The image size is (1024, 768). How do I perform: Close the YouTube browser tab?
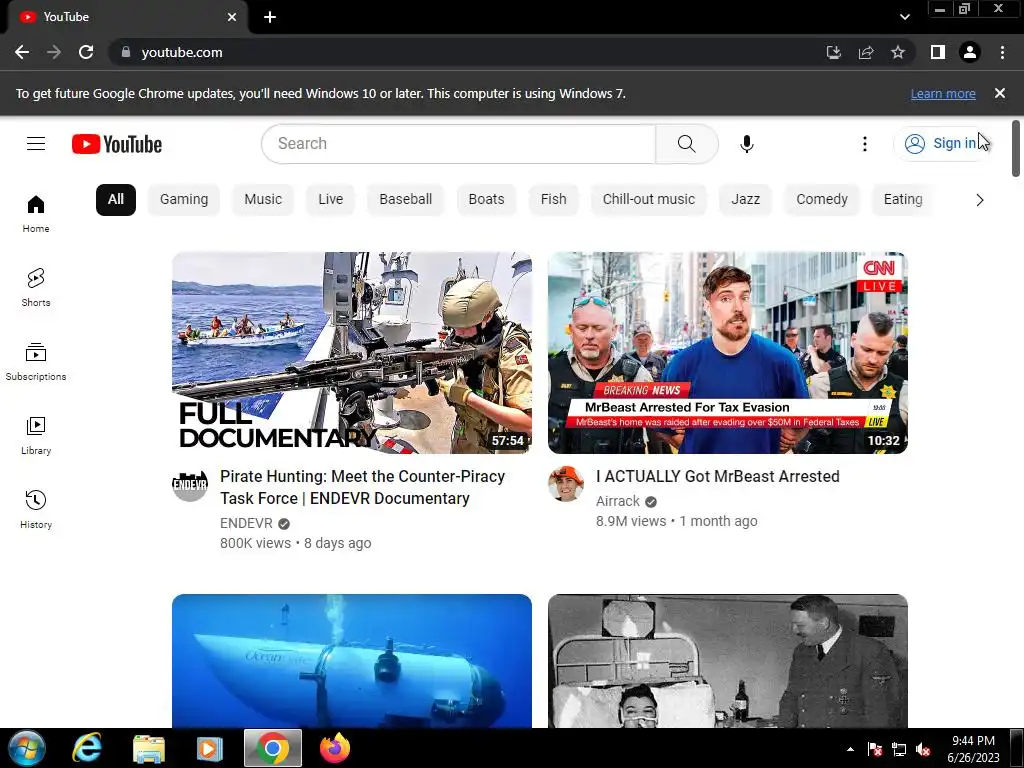232,17
